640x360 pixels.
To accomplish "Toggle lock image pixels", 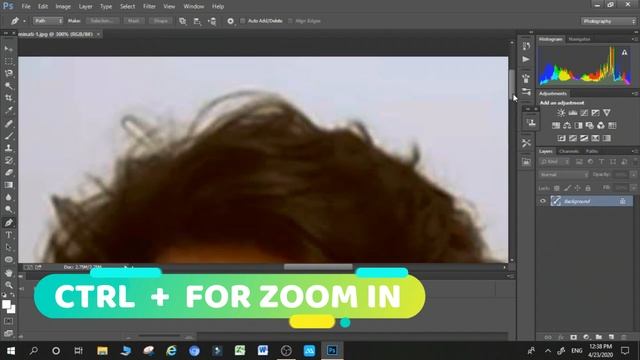I will click(567, 188).
